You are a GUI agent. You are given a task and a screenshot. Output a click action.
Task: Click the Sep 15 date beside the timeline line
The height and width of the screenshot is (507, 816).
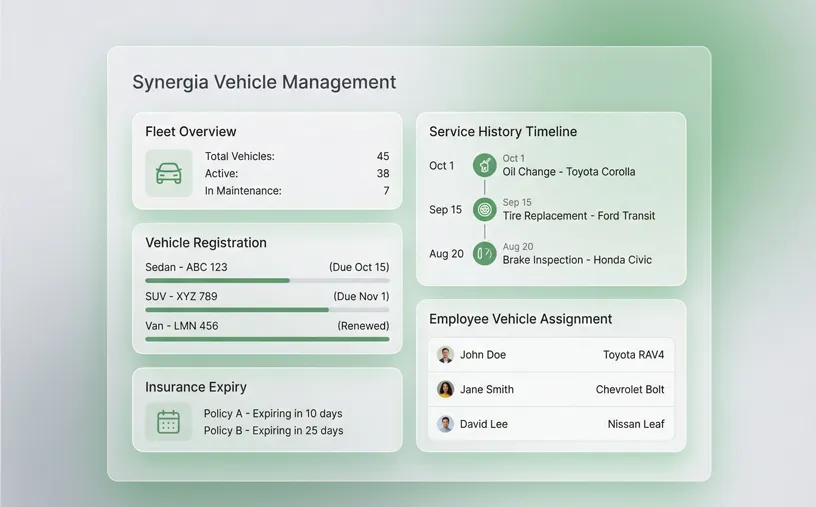point(445,210)
